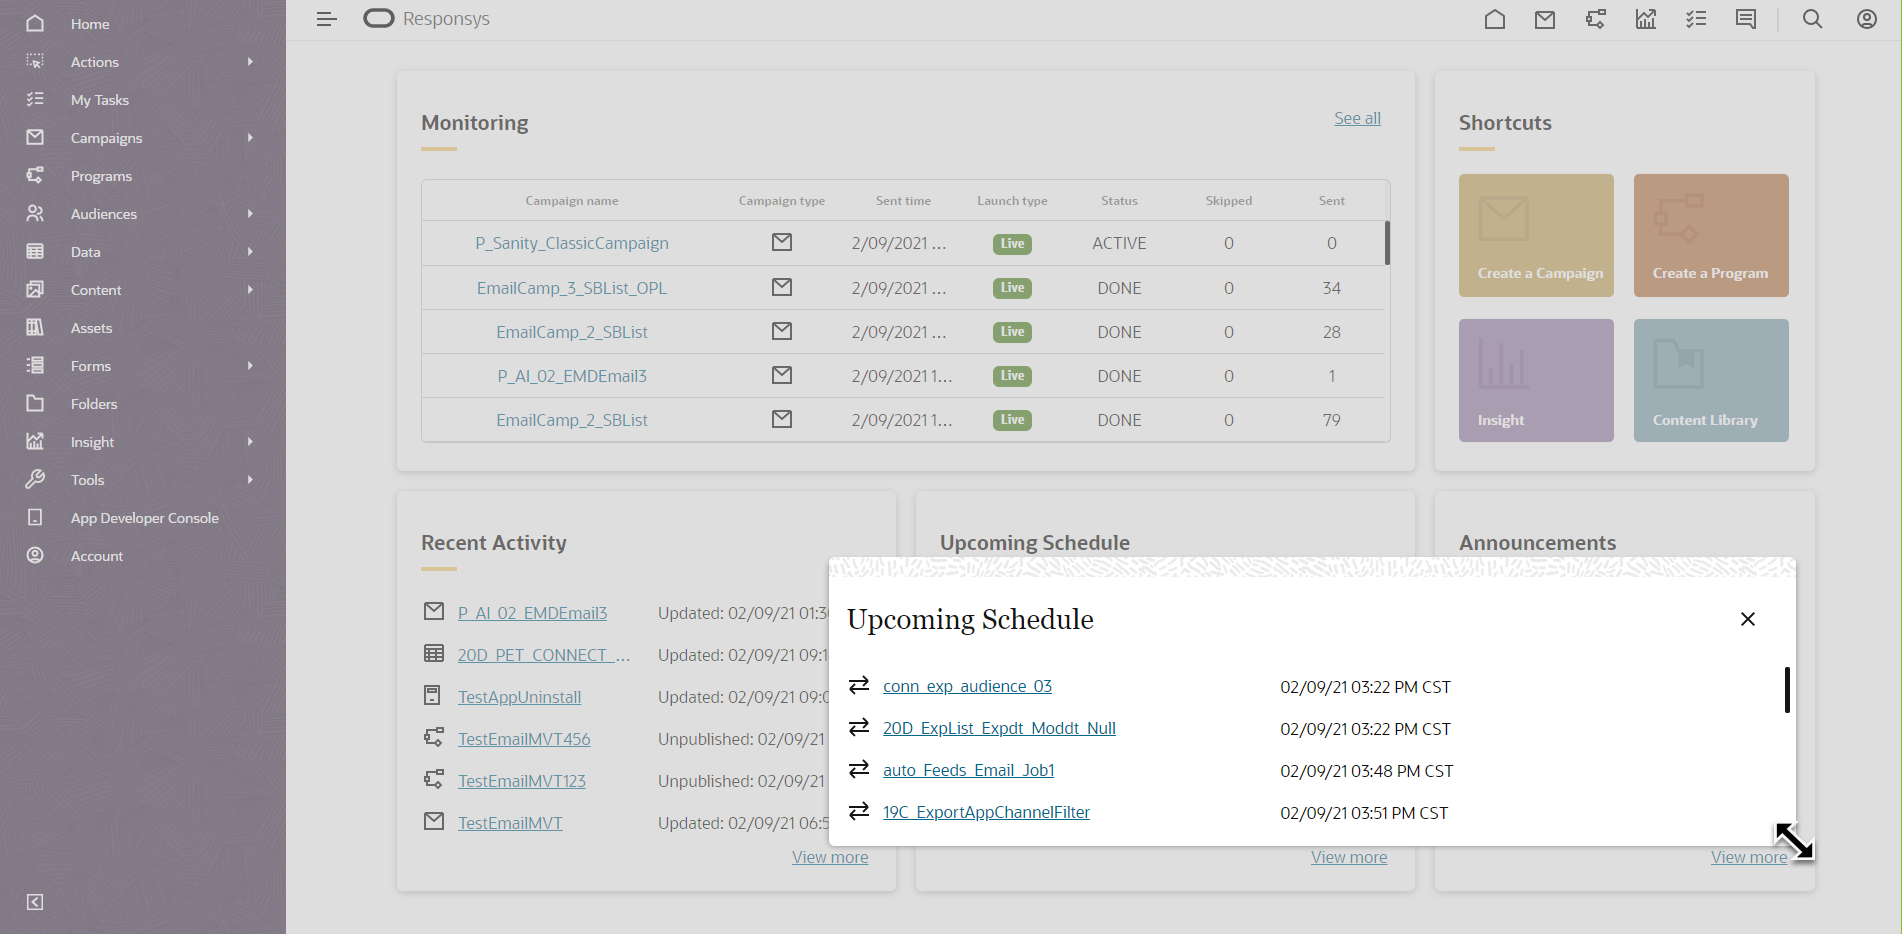Toggle the hamburger menu next to Responsys
Screen dimensions: 1902x934
[326, 19]
